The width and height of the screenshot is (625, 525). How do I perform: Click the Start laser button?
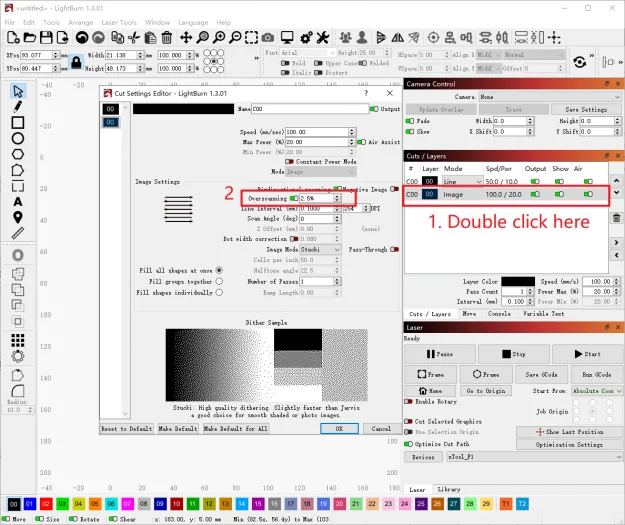pos(587,354)
